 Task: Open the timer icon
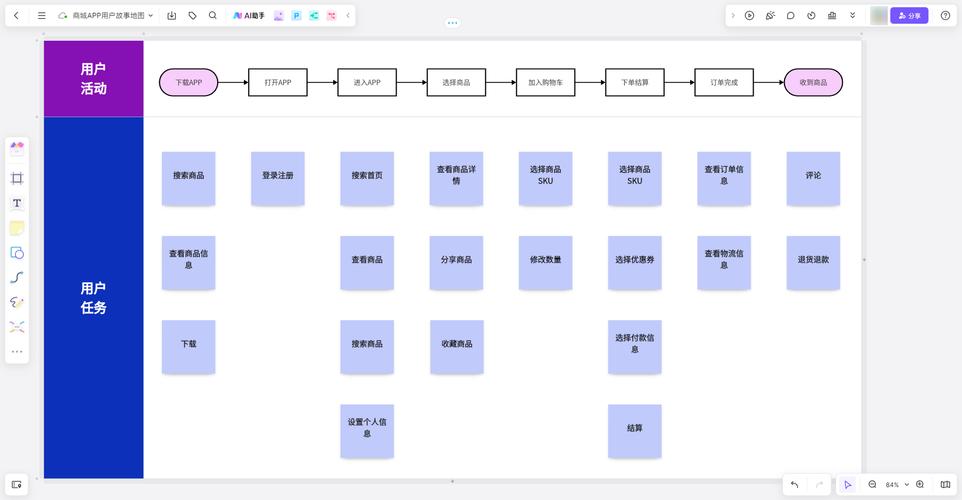tap(811, 15)
